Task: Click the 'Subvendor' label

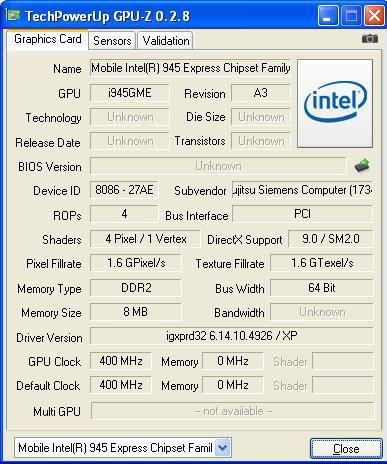Action: click(200, 191)
